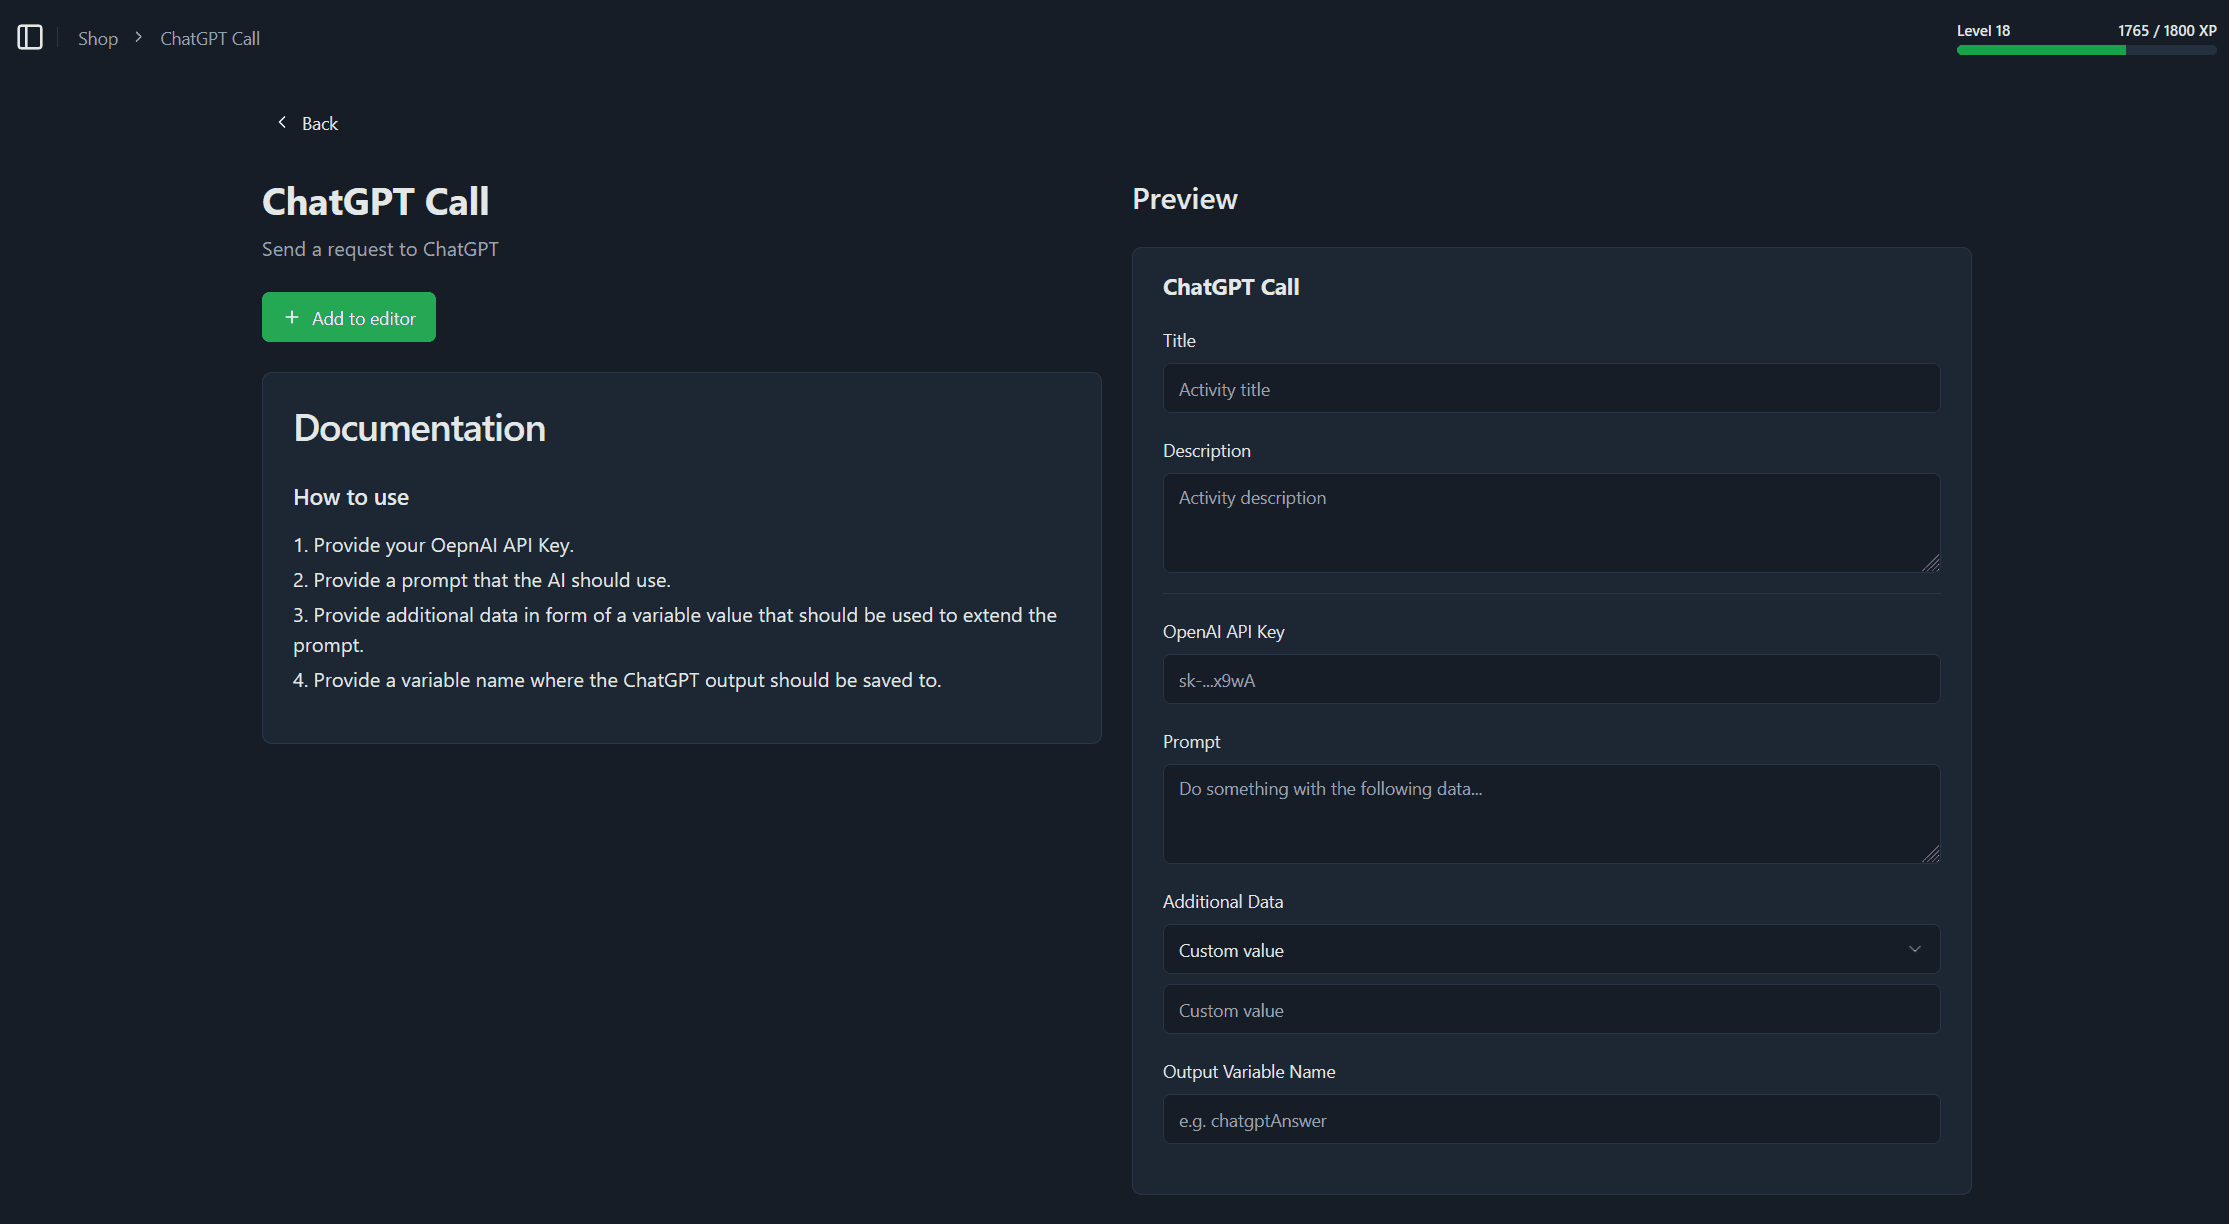Click the breadcrumb separator chevron icon
Screen dimensions: 2229x1224
(x=139, y=37)
